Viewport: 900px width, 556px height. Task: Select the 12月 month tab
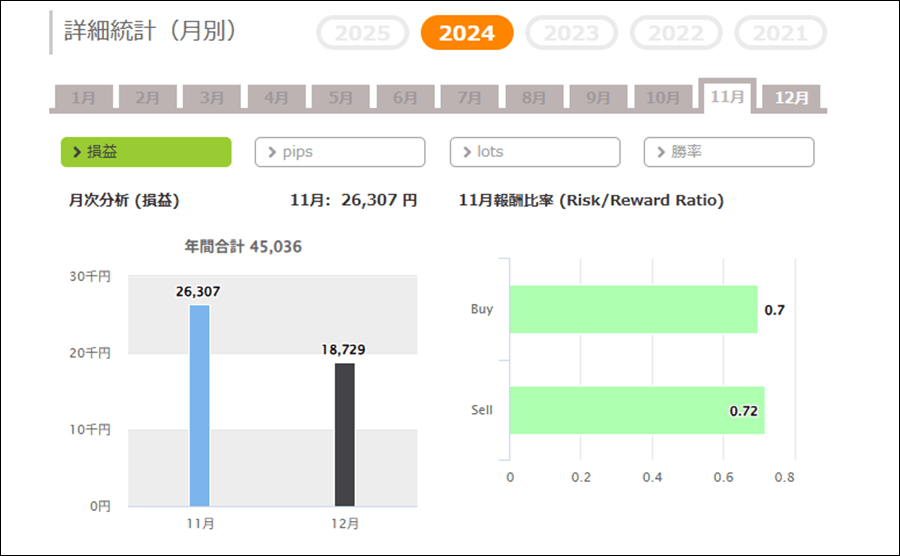pyautogui.click(x=792, y=98)
